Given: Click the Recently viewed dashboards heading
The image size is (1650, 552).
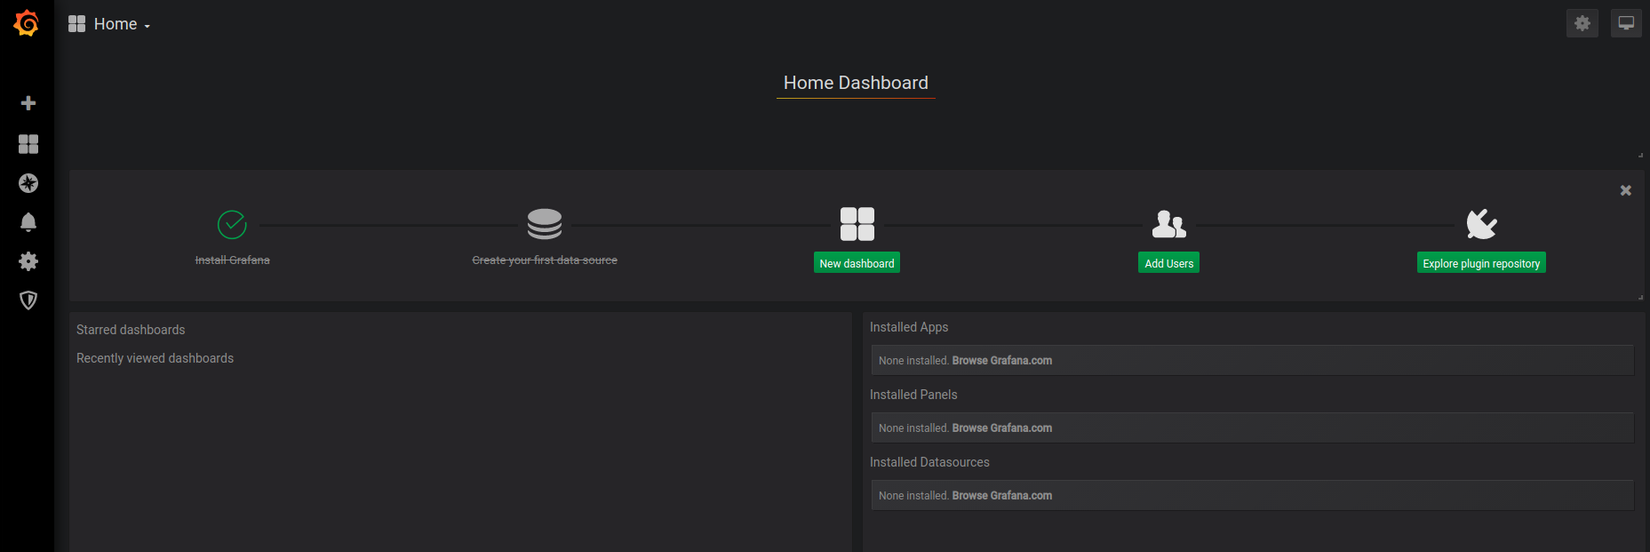Looking at the screenshot, I should [155, 358].
